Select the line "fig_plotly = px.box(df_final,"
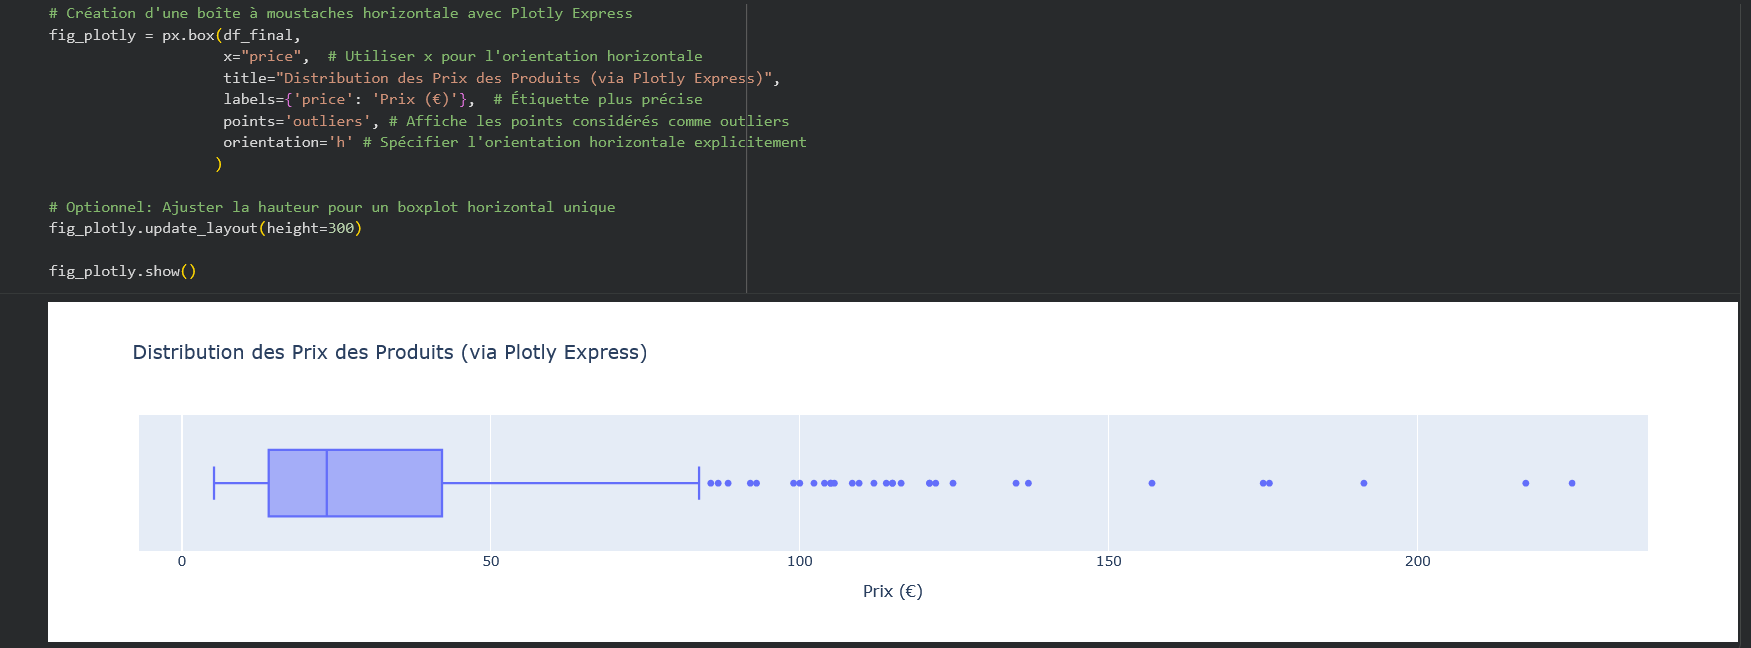Screen dimensions: 1751x648 (175, 35)
